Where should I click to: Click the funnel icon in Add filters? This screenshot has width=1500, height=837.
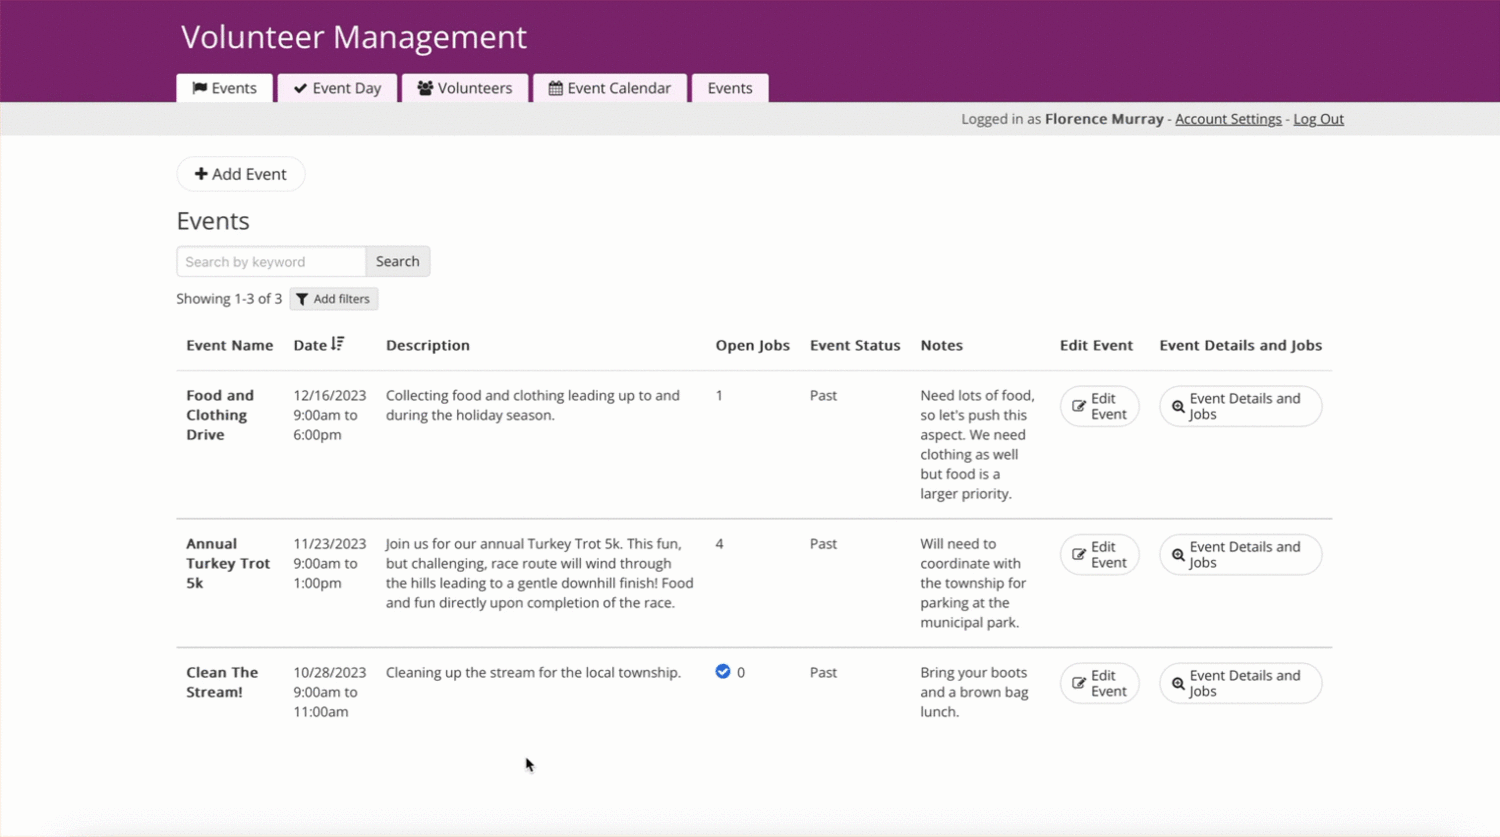tap(302, 299)
